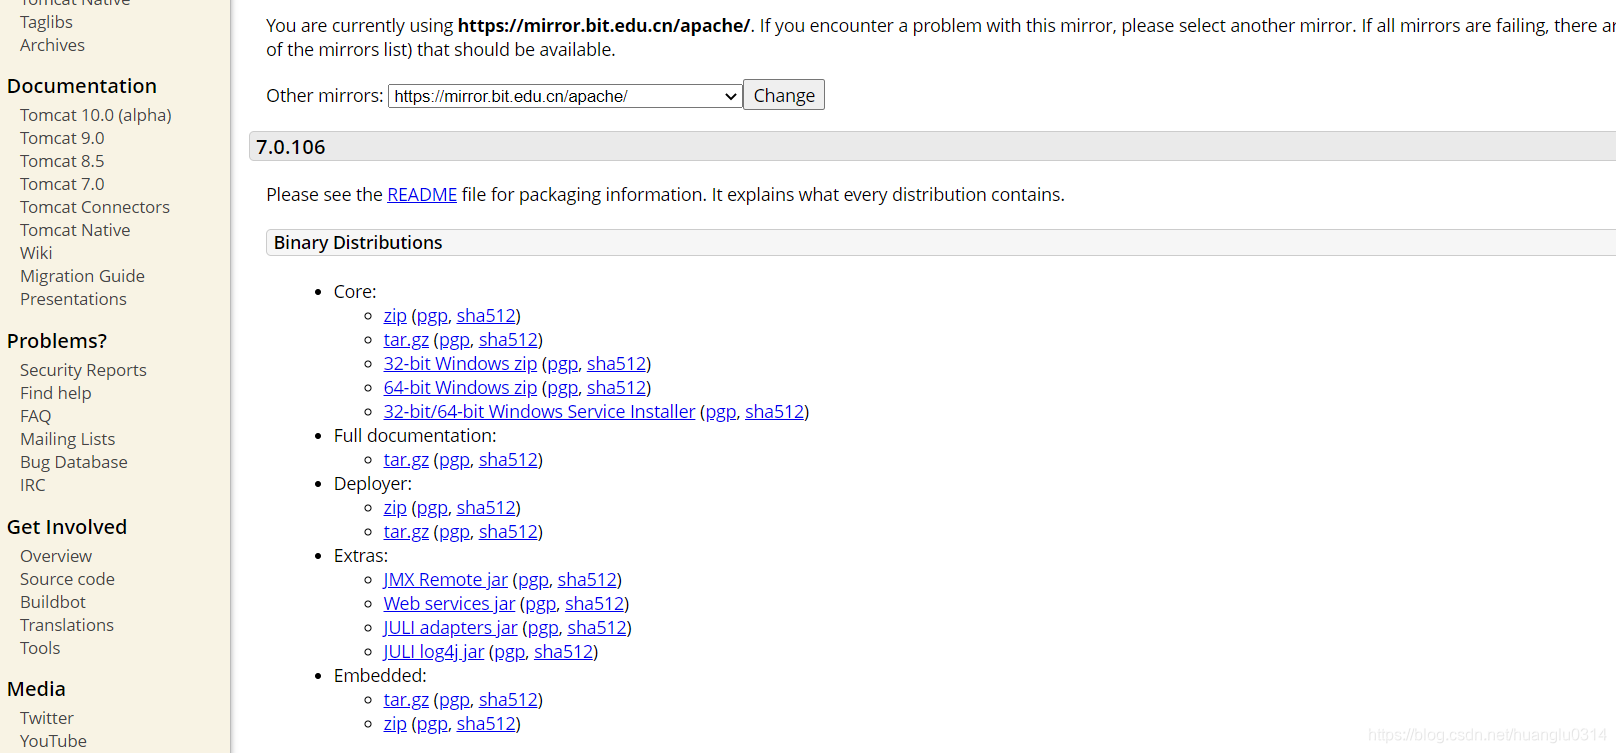Download 32-bit Windows zip
The width and height of the screenshot is (1616, 753).
[460, 363]
